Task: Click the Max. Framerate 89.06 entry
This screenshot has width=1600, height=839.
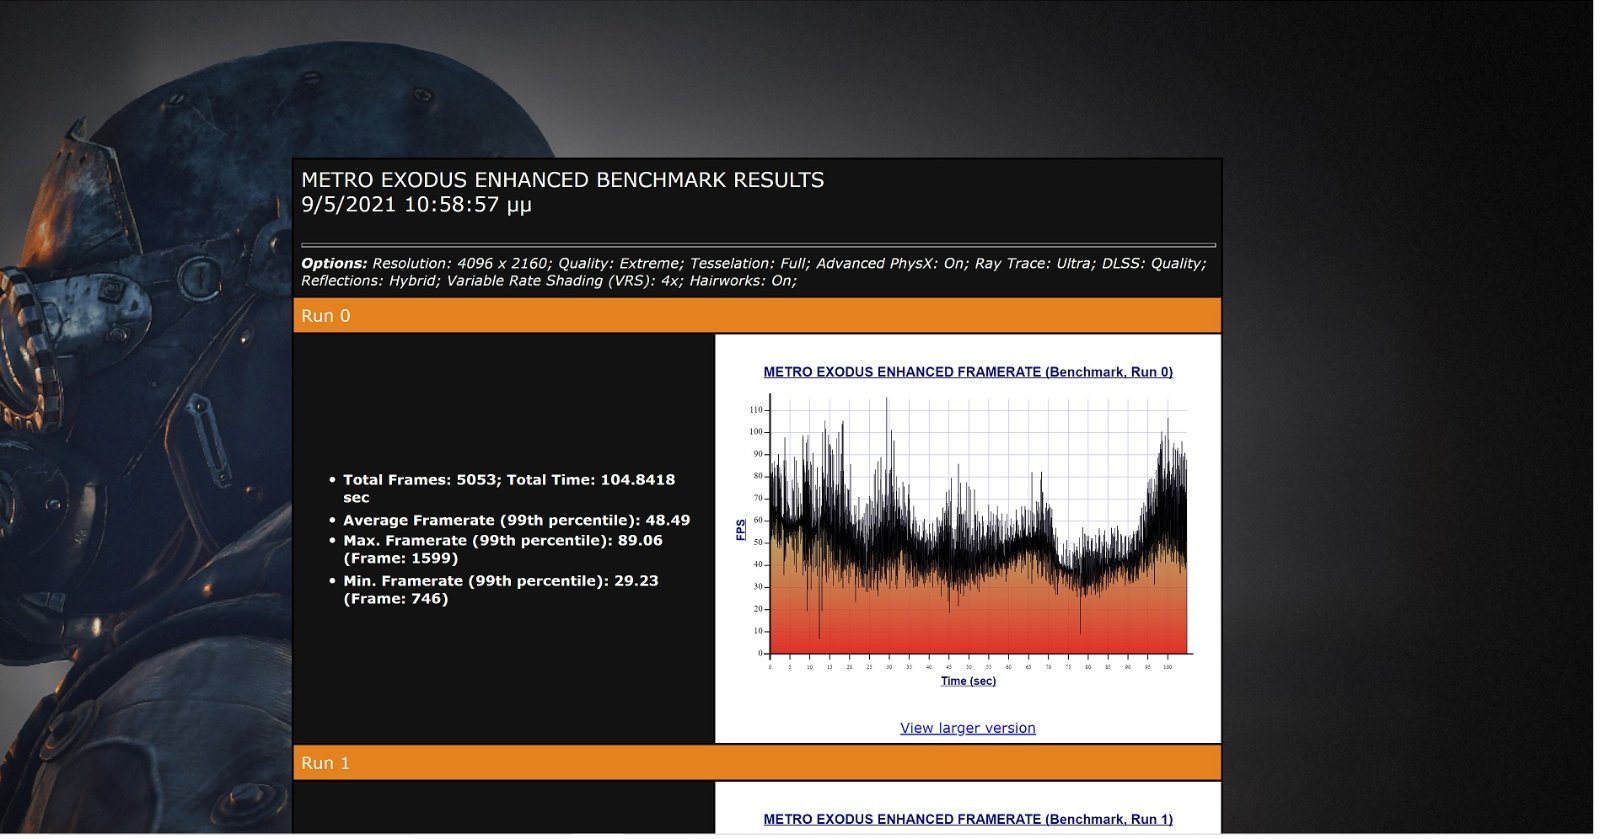Action: tap(503, 549)
